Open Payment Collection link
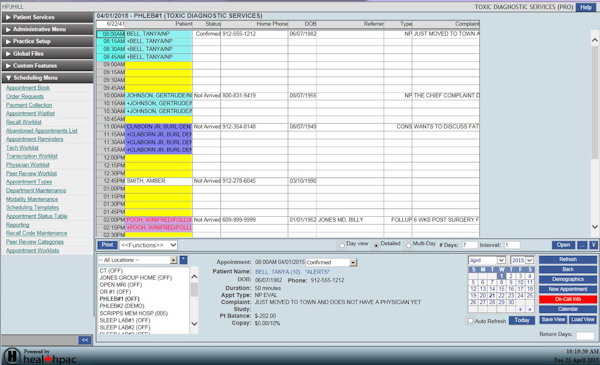Screen dimensions: 600x365 [x=29, y=105]
